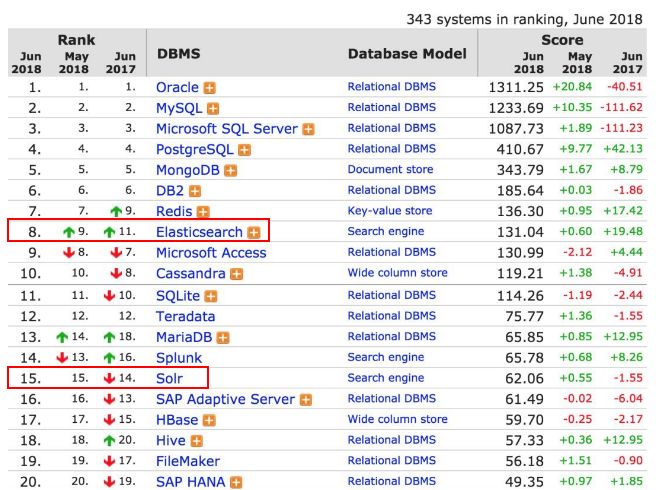656x490 pixels.
Task: Click Elasticsearch's score 131.04
Action: tap(520, 232)
